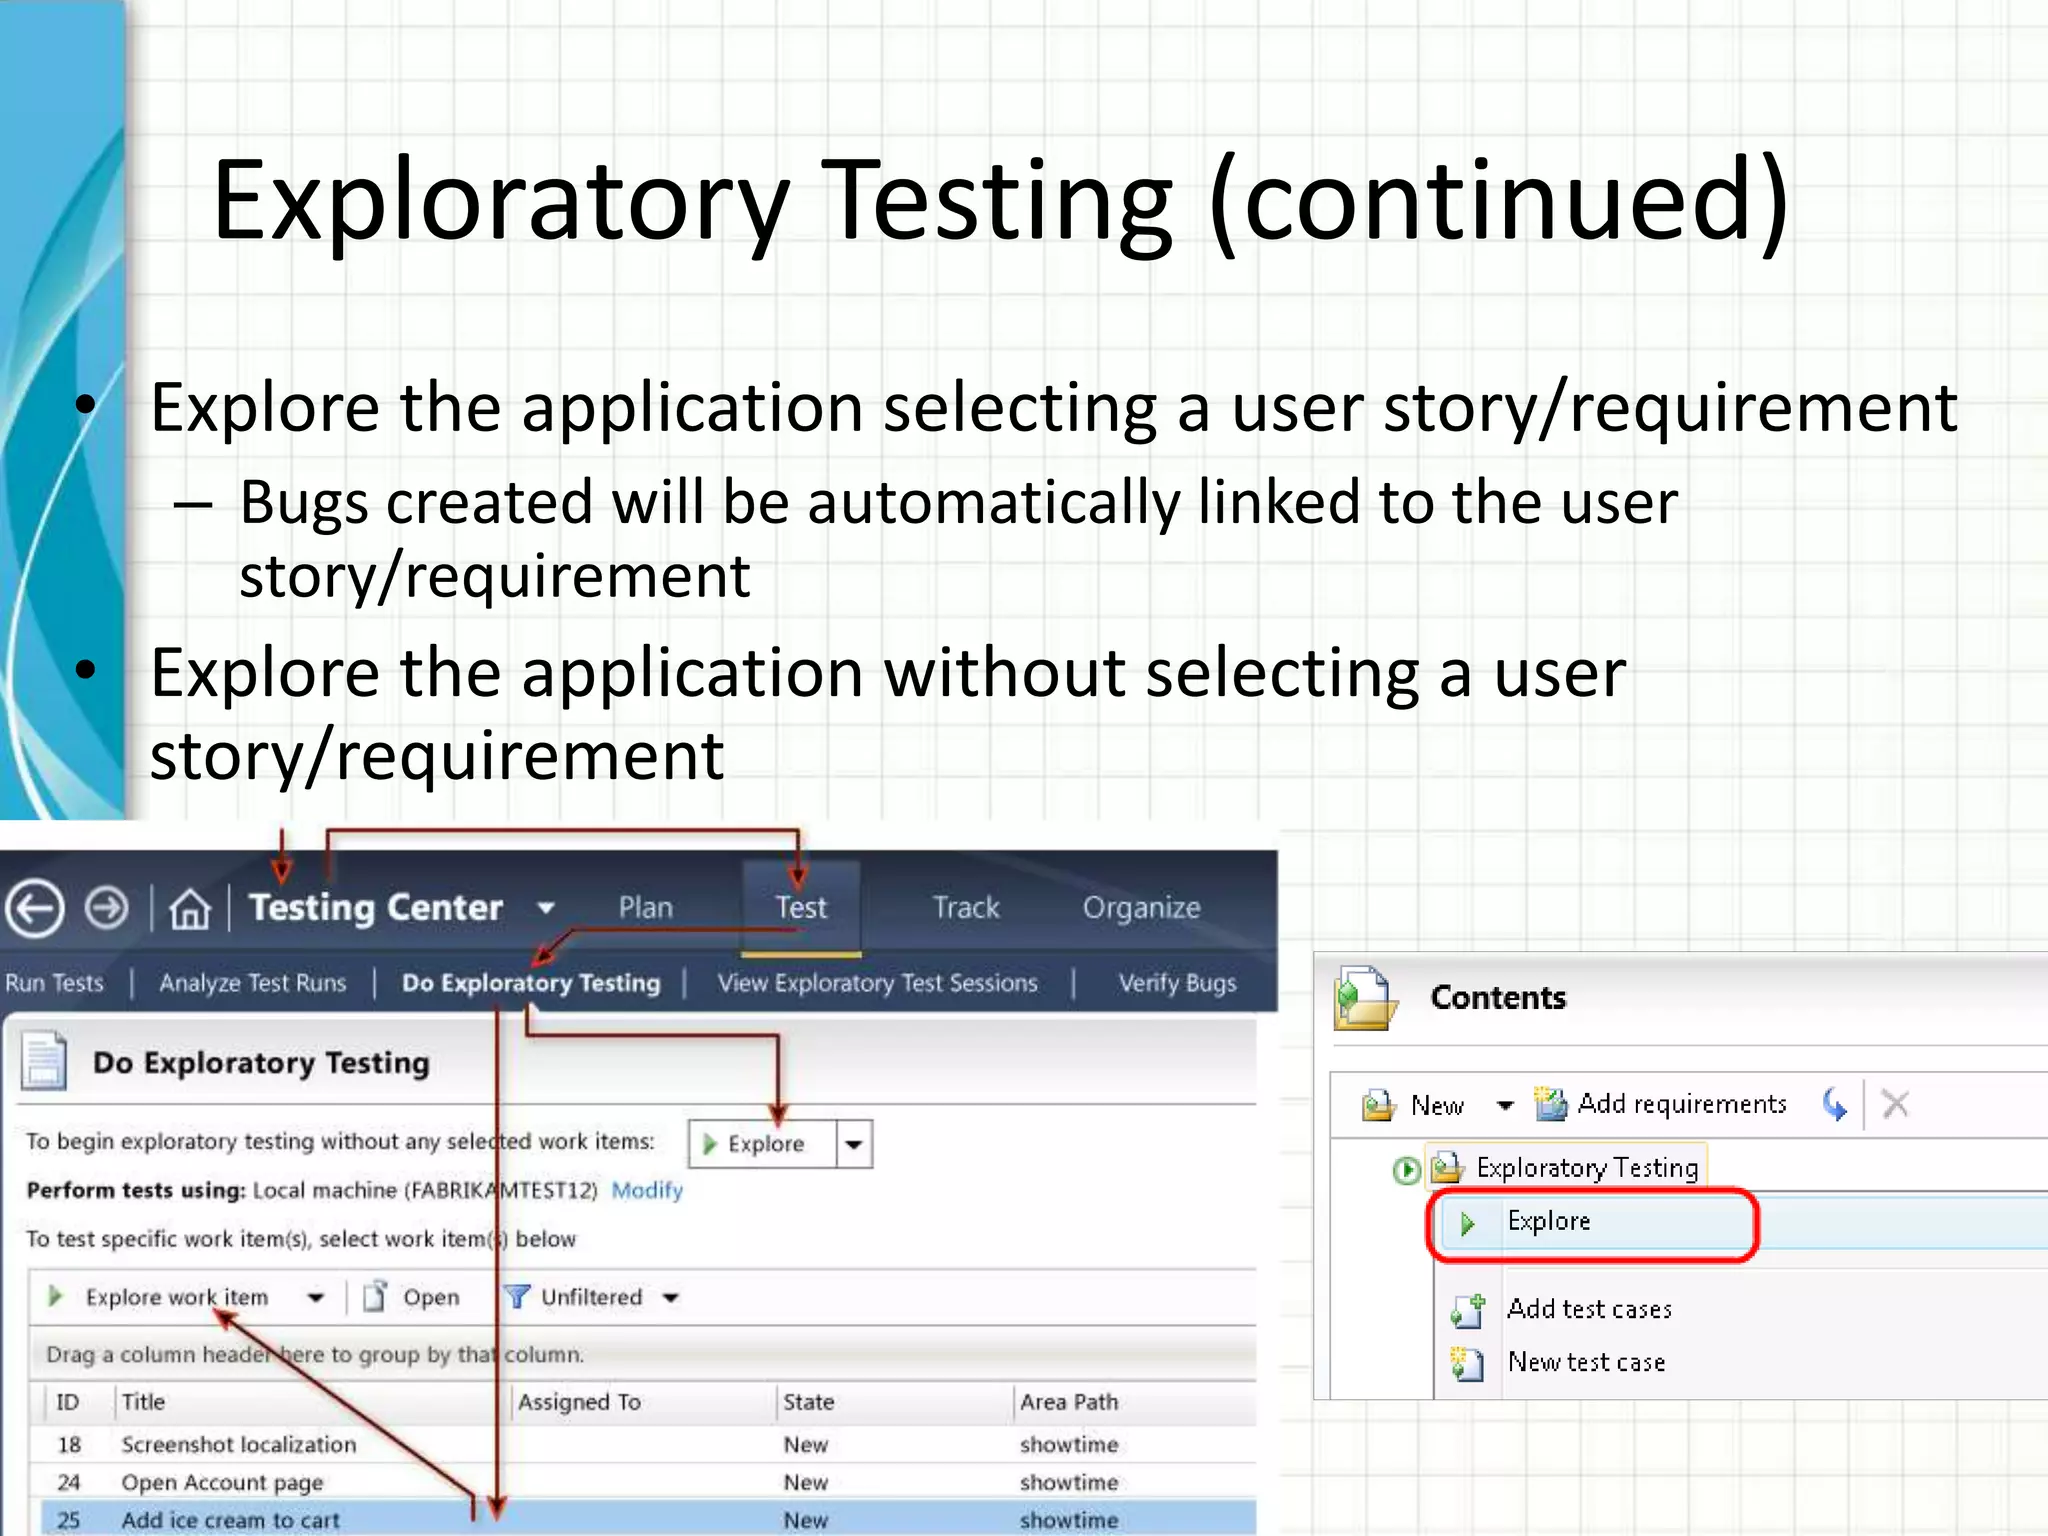
Task: Expand the Unfiltered dropdown arrow
Action: click(671, 1298)
